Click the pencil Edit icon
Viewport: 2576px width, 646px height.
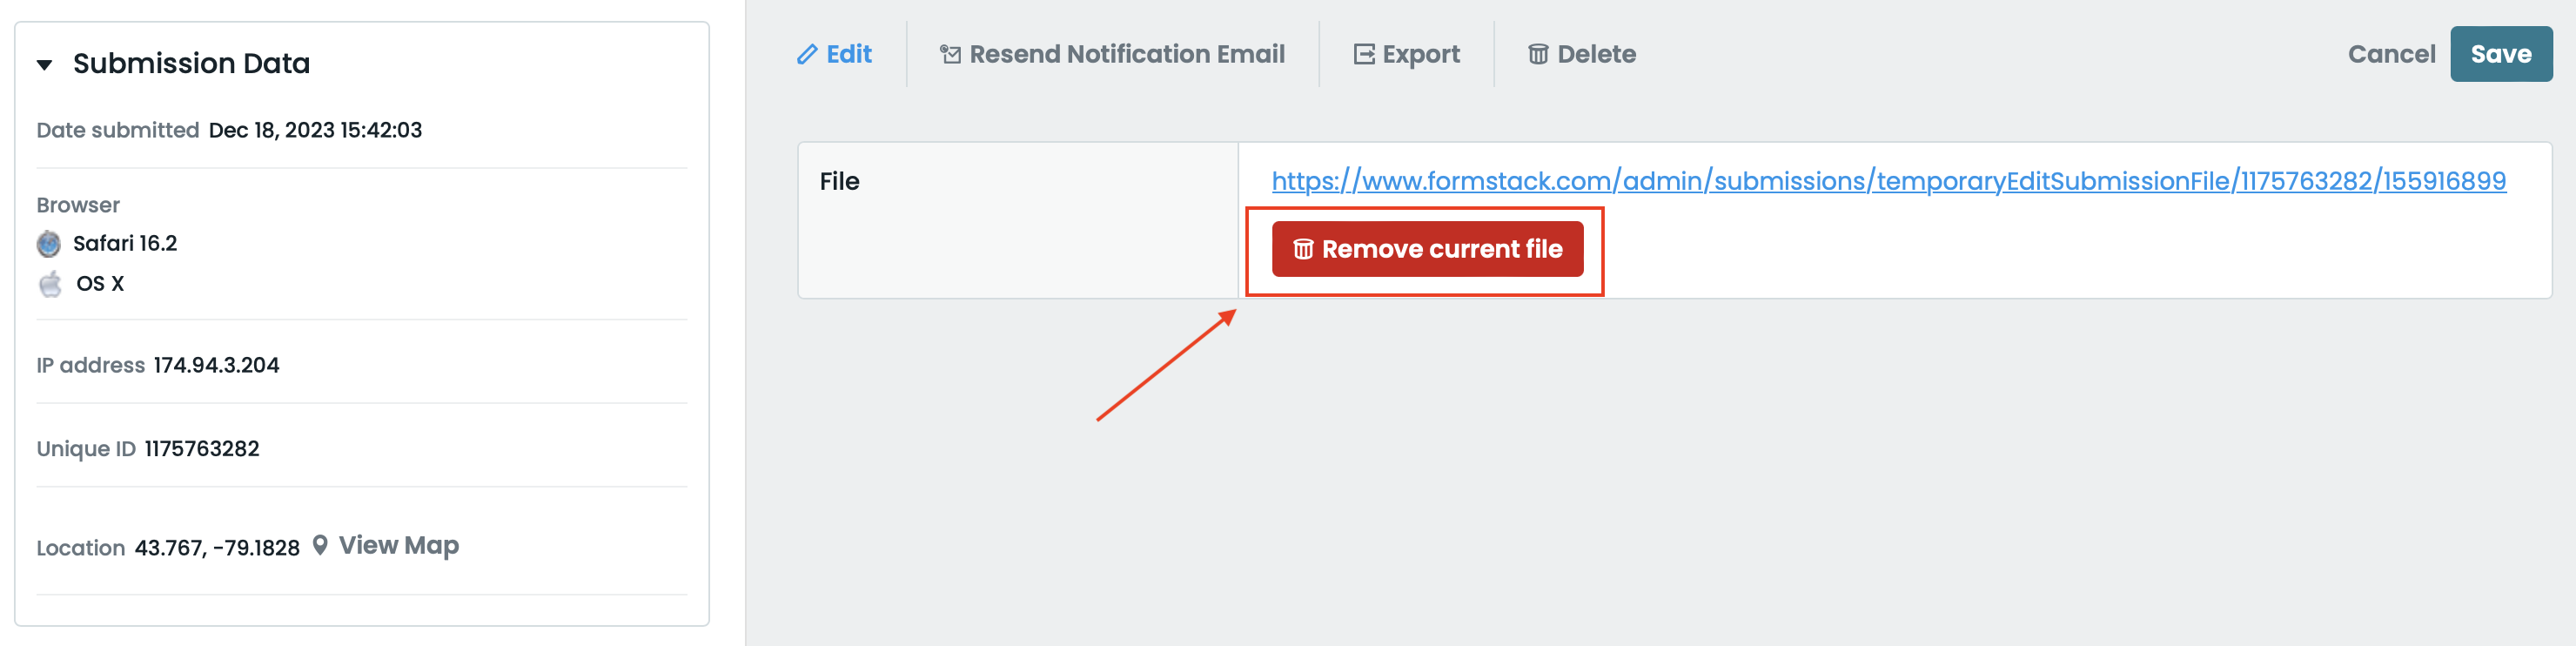pyautogui.click(x=806, y=54)
